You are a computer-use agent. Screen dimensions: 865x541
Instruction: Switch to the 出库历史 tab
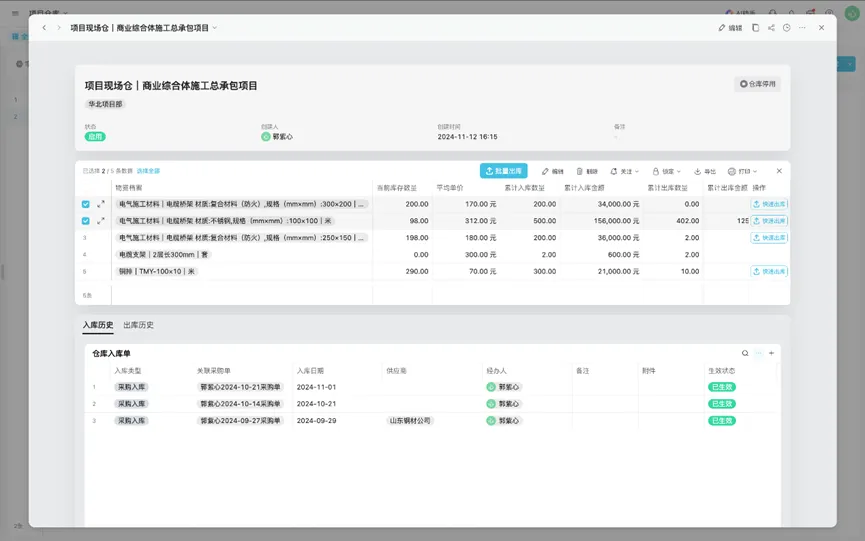tap(138, 325)
